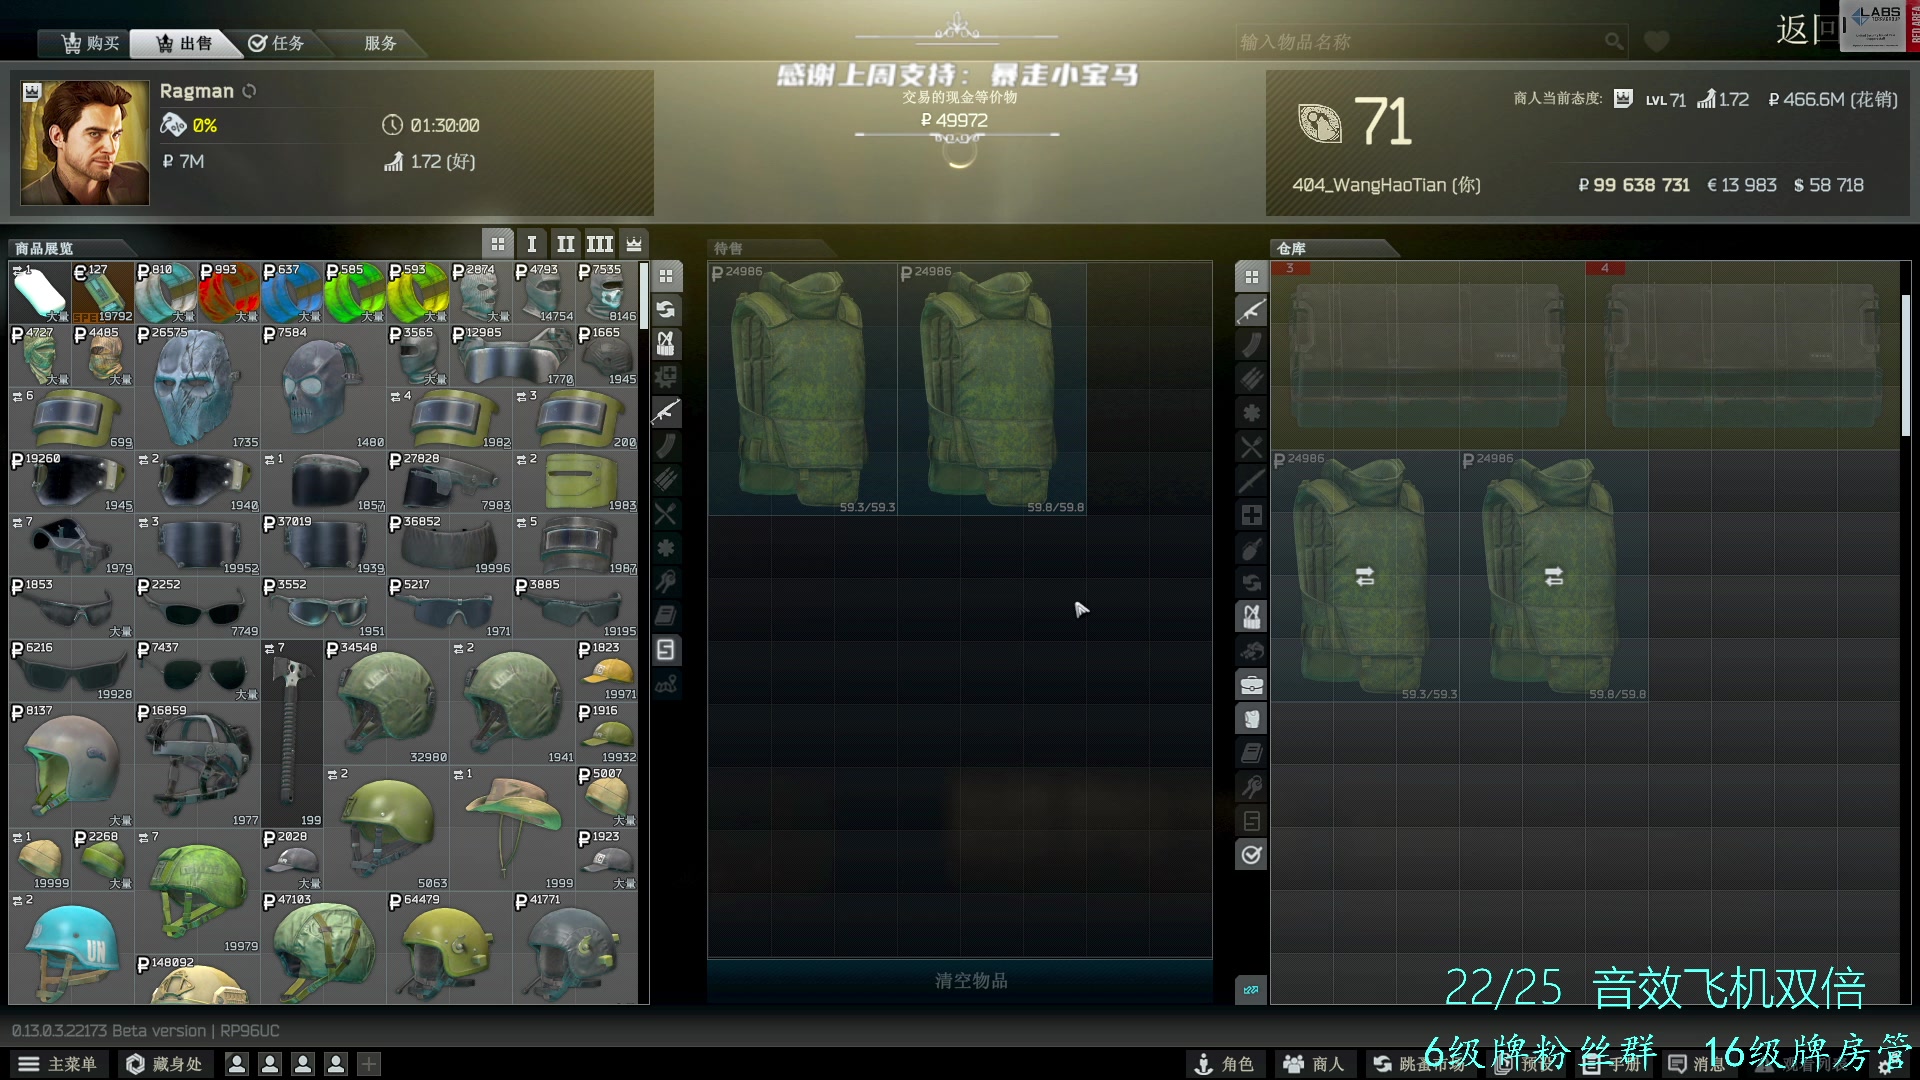Toggle loyalty level III filter

(x=600, y=244)
